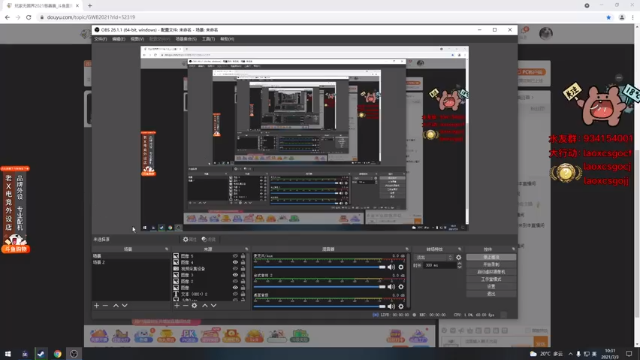Screen dimensions: 640x360
Task: Open the 编辑(E) menu in OBS
Action: [x=119, y=39]
